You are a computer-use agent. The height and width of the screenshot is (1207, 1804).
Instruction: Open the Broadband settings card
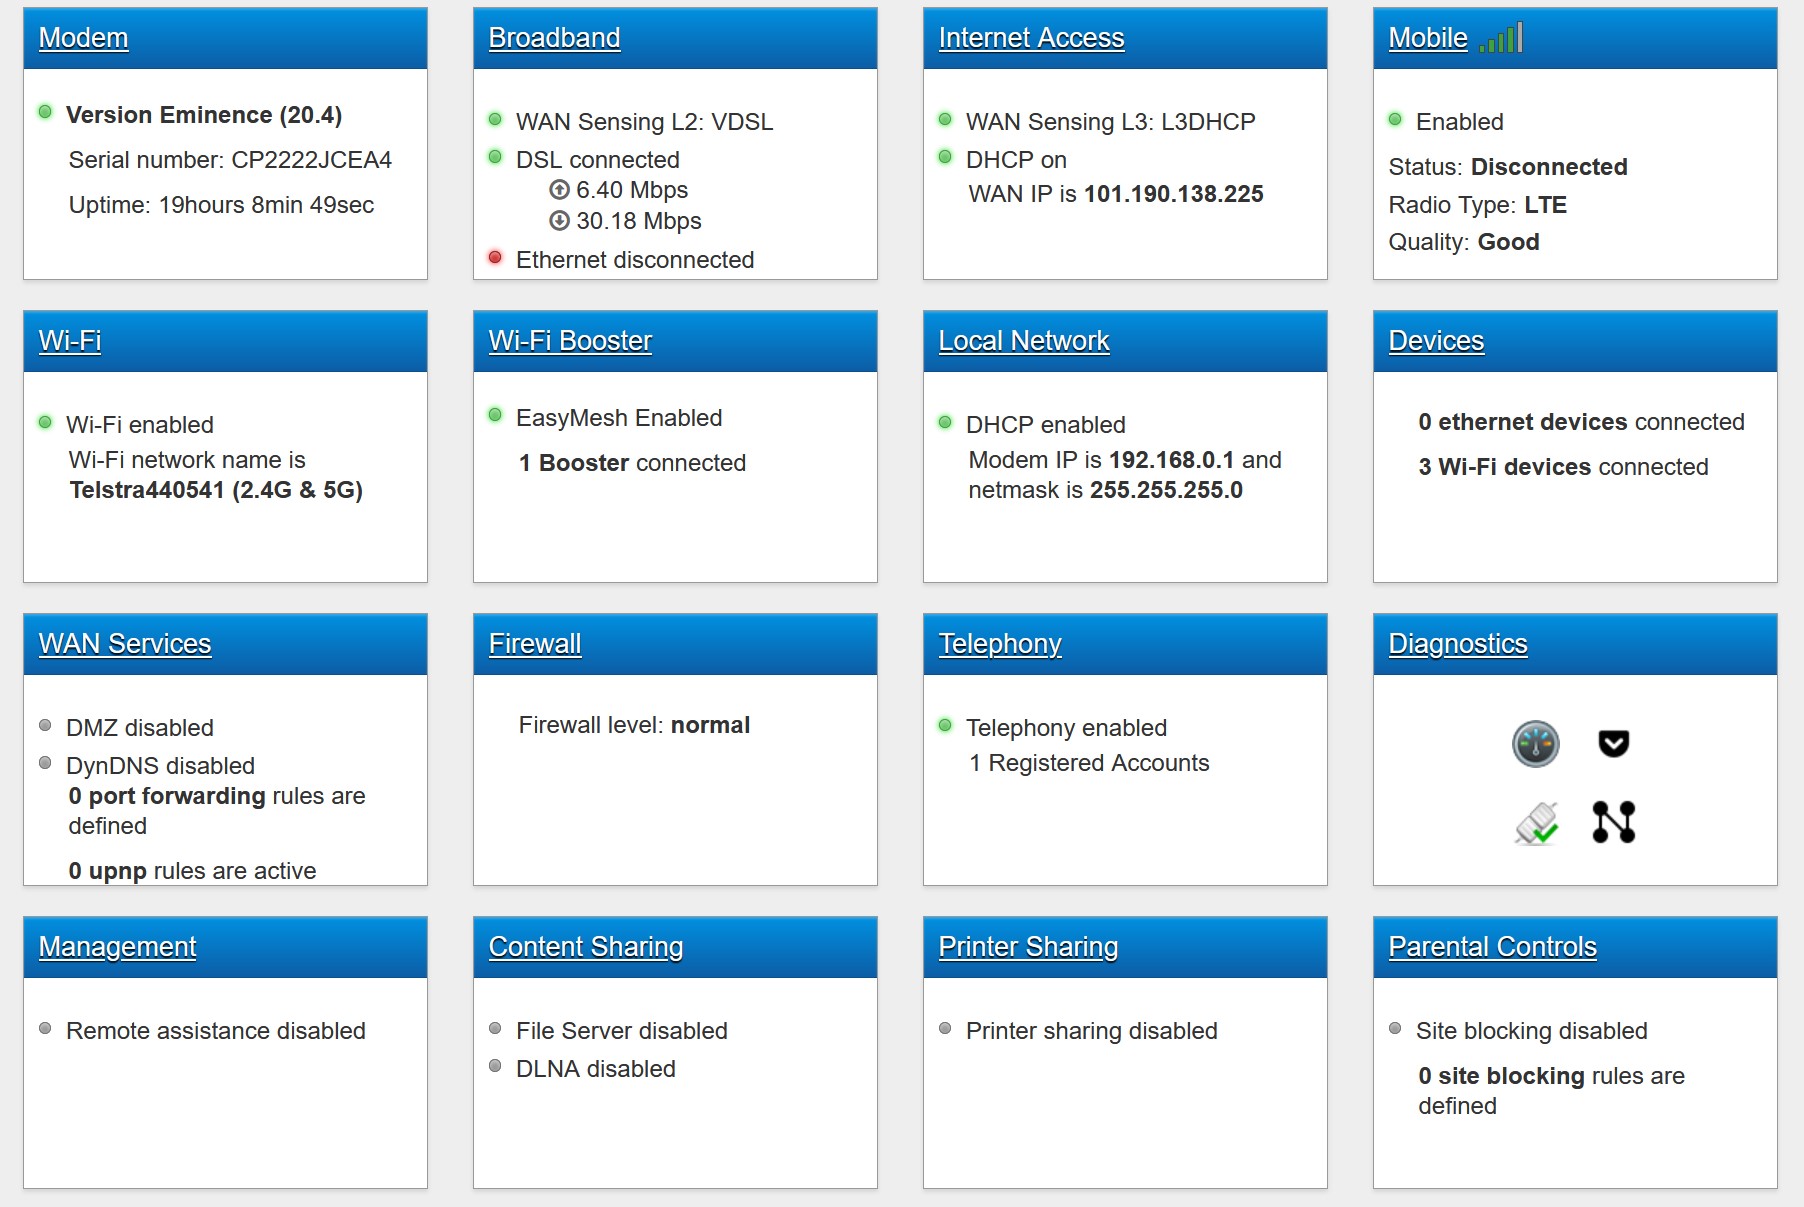pyautogui.click(x=554, y=38)
